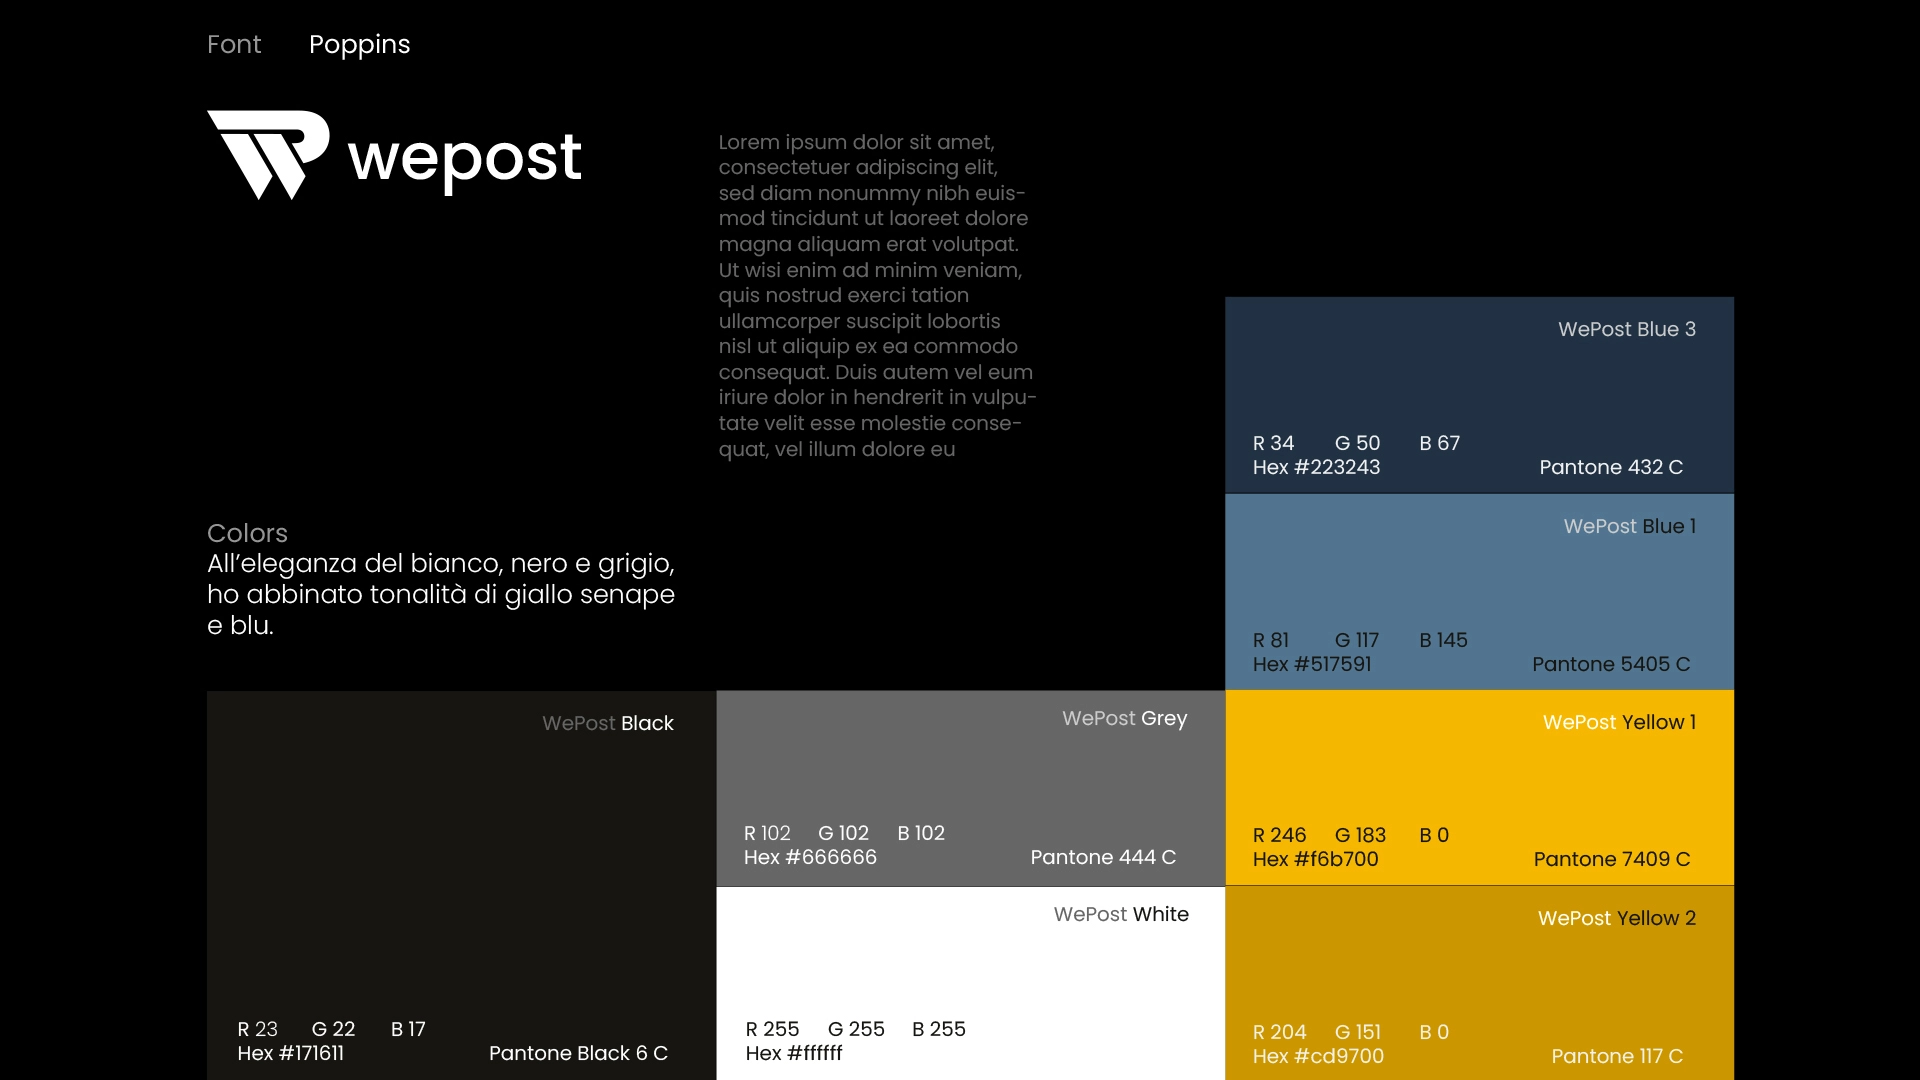The width and height of the screenshot is (1920, 1080).
Task: Click 'G 151' in Yellow 2 swatch
Action: pyautogui.click(x=1358, y=1032)
